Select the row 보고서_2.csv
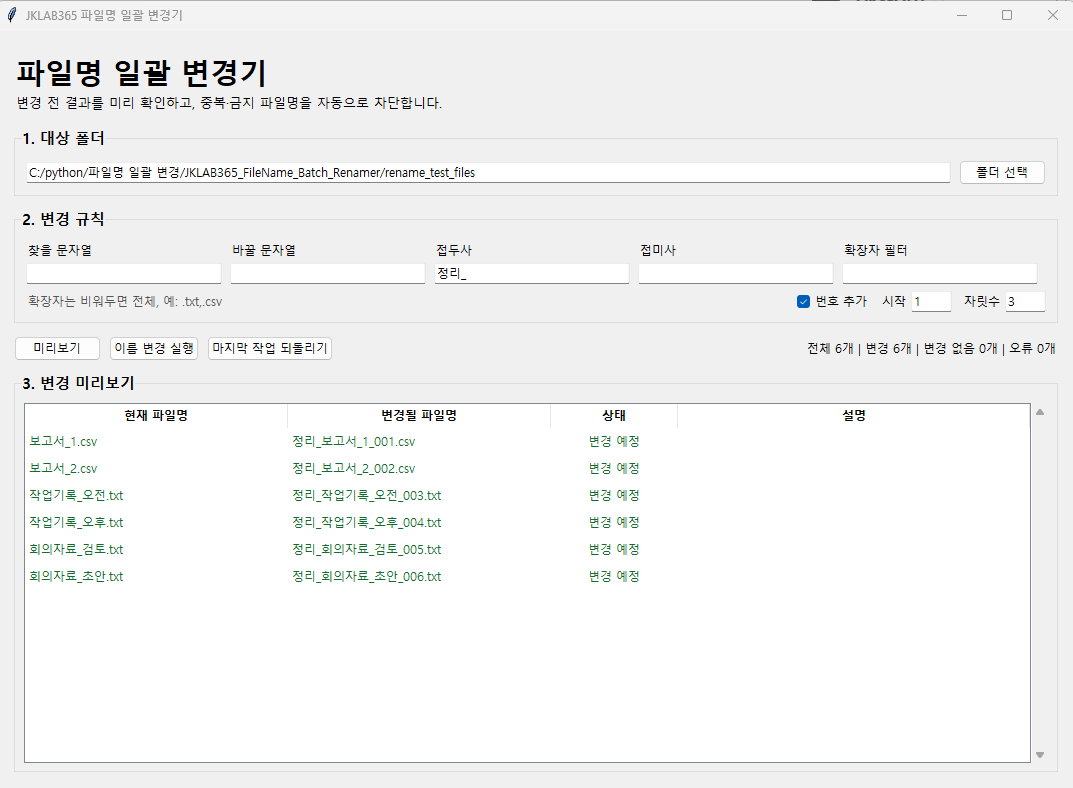This screenshot has width=1073, height=788. (527, 469)
